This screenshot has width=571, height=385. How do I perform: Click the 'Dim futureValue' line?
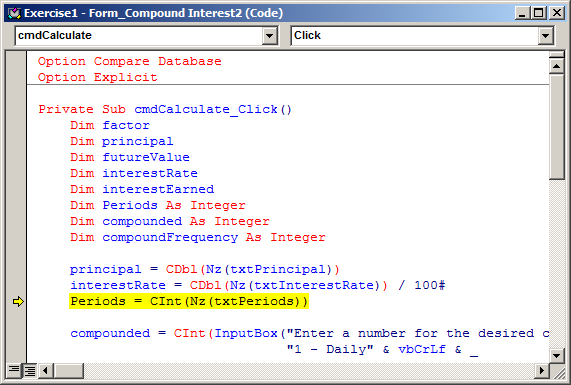[x=130, y=157]
